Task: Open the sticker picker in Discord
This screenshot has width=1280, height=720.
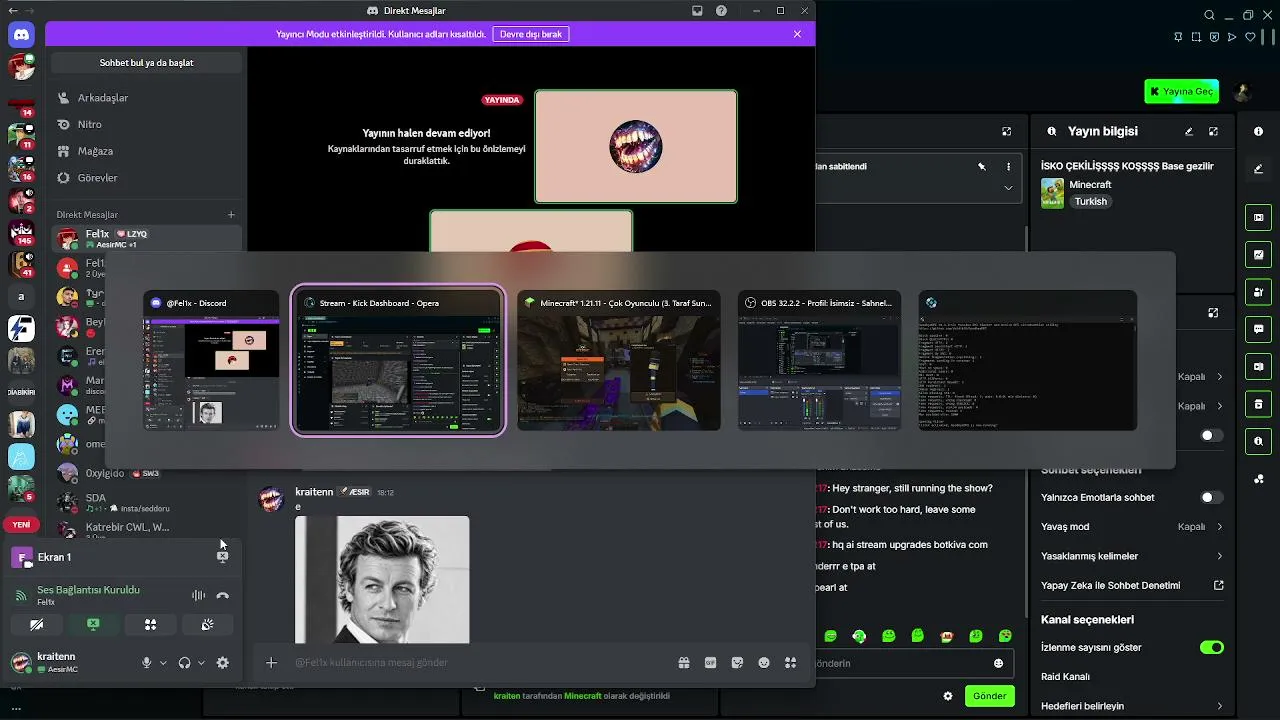Action: point(738,662)
